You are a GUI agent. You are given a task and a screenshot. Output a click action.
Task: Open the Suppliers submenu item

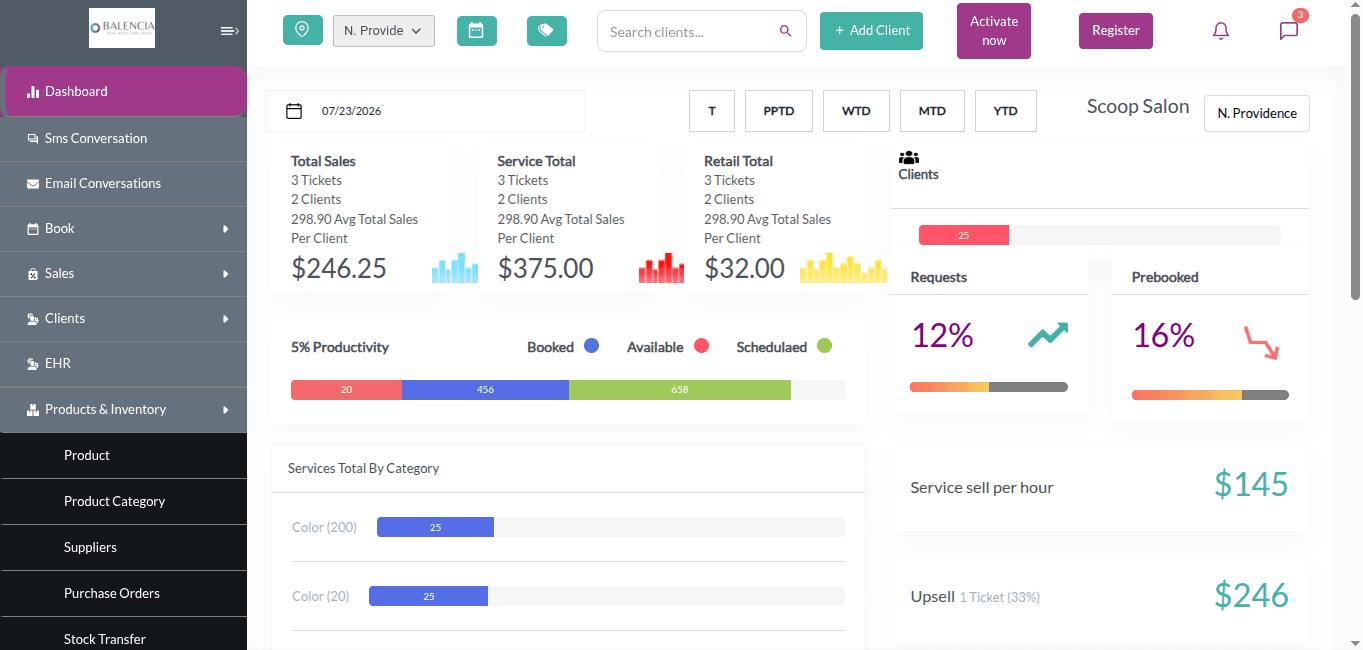[123, 547]
